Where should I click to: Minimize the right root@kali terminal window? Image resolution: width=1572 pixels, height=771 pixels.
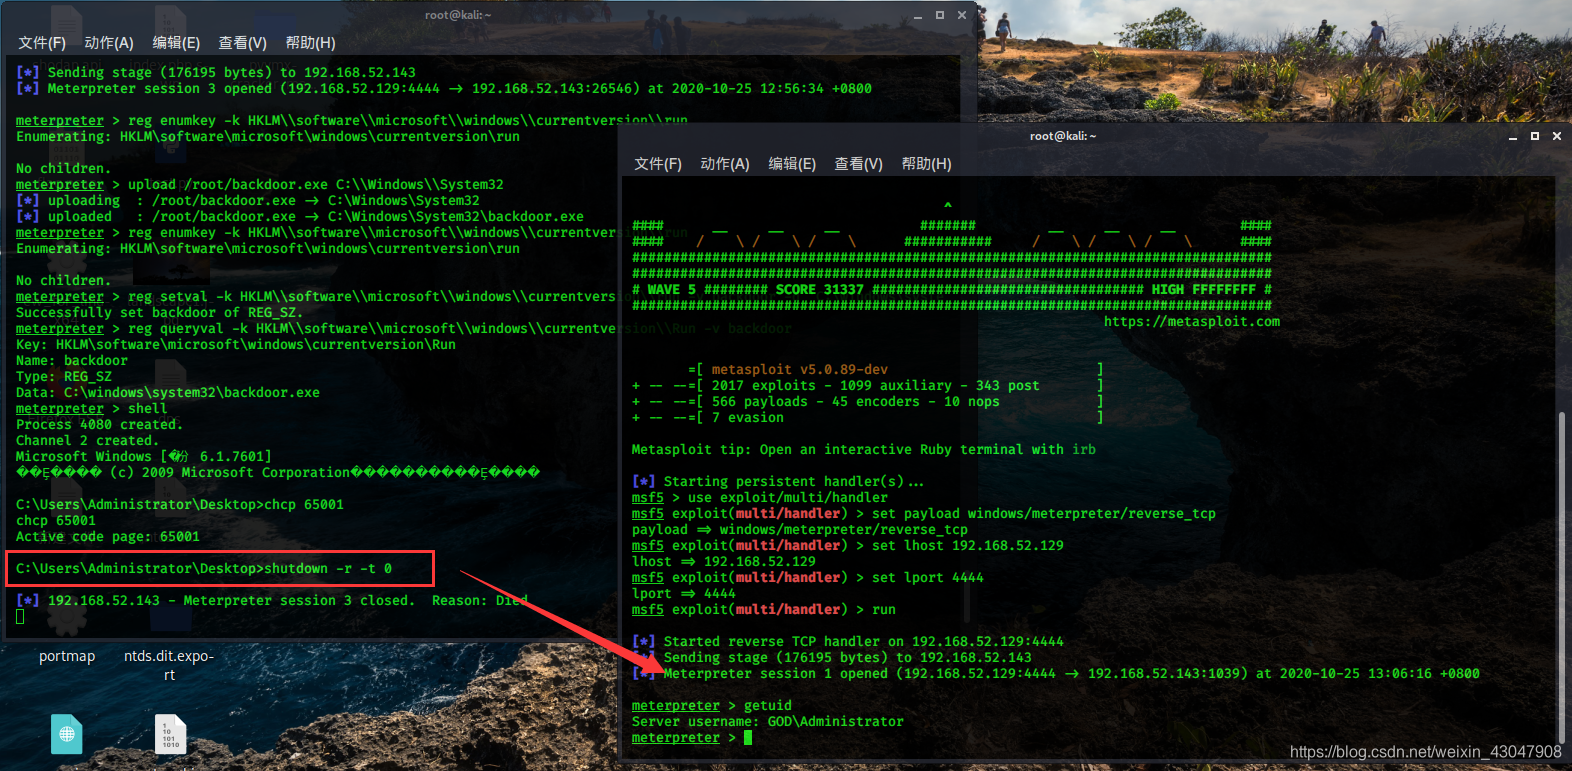1513,137
